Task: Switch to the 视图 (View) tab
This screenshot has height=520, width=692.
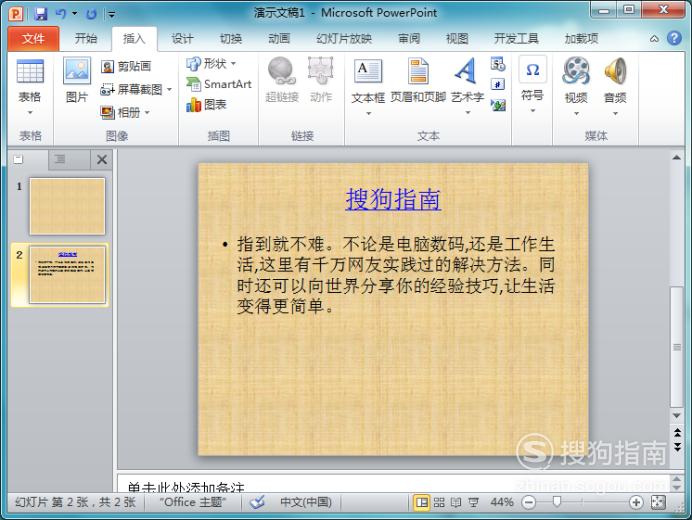Action: [457, 39]
